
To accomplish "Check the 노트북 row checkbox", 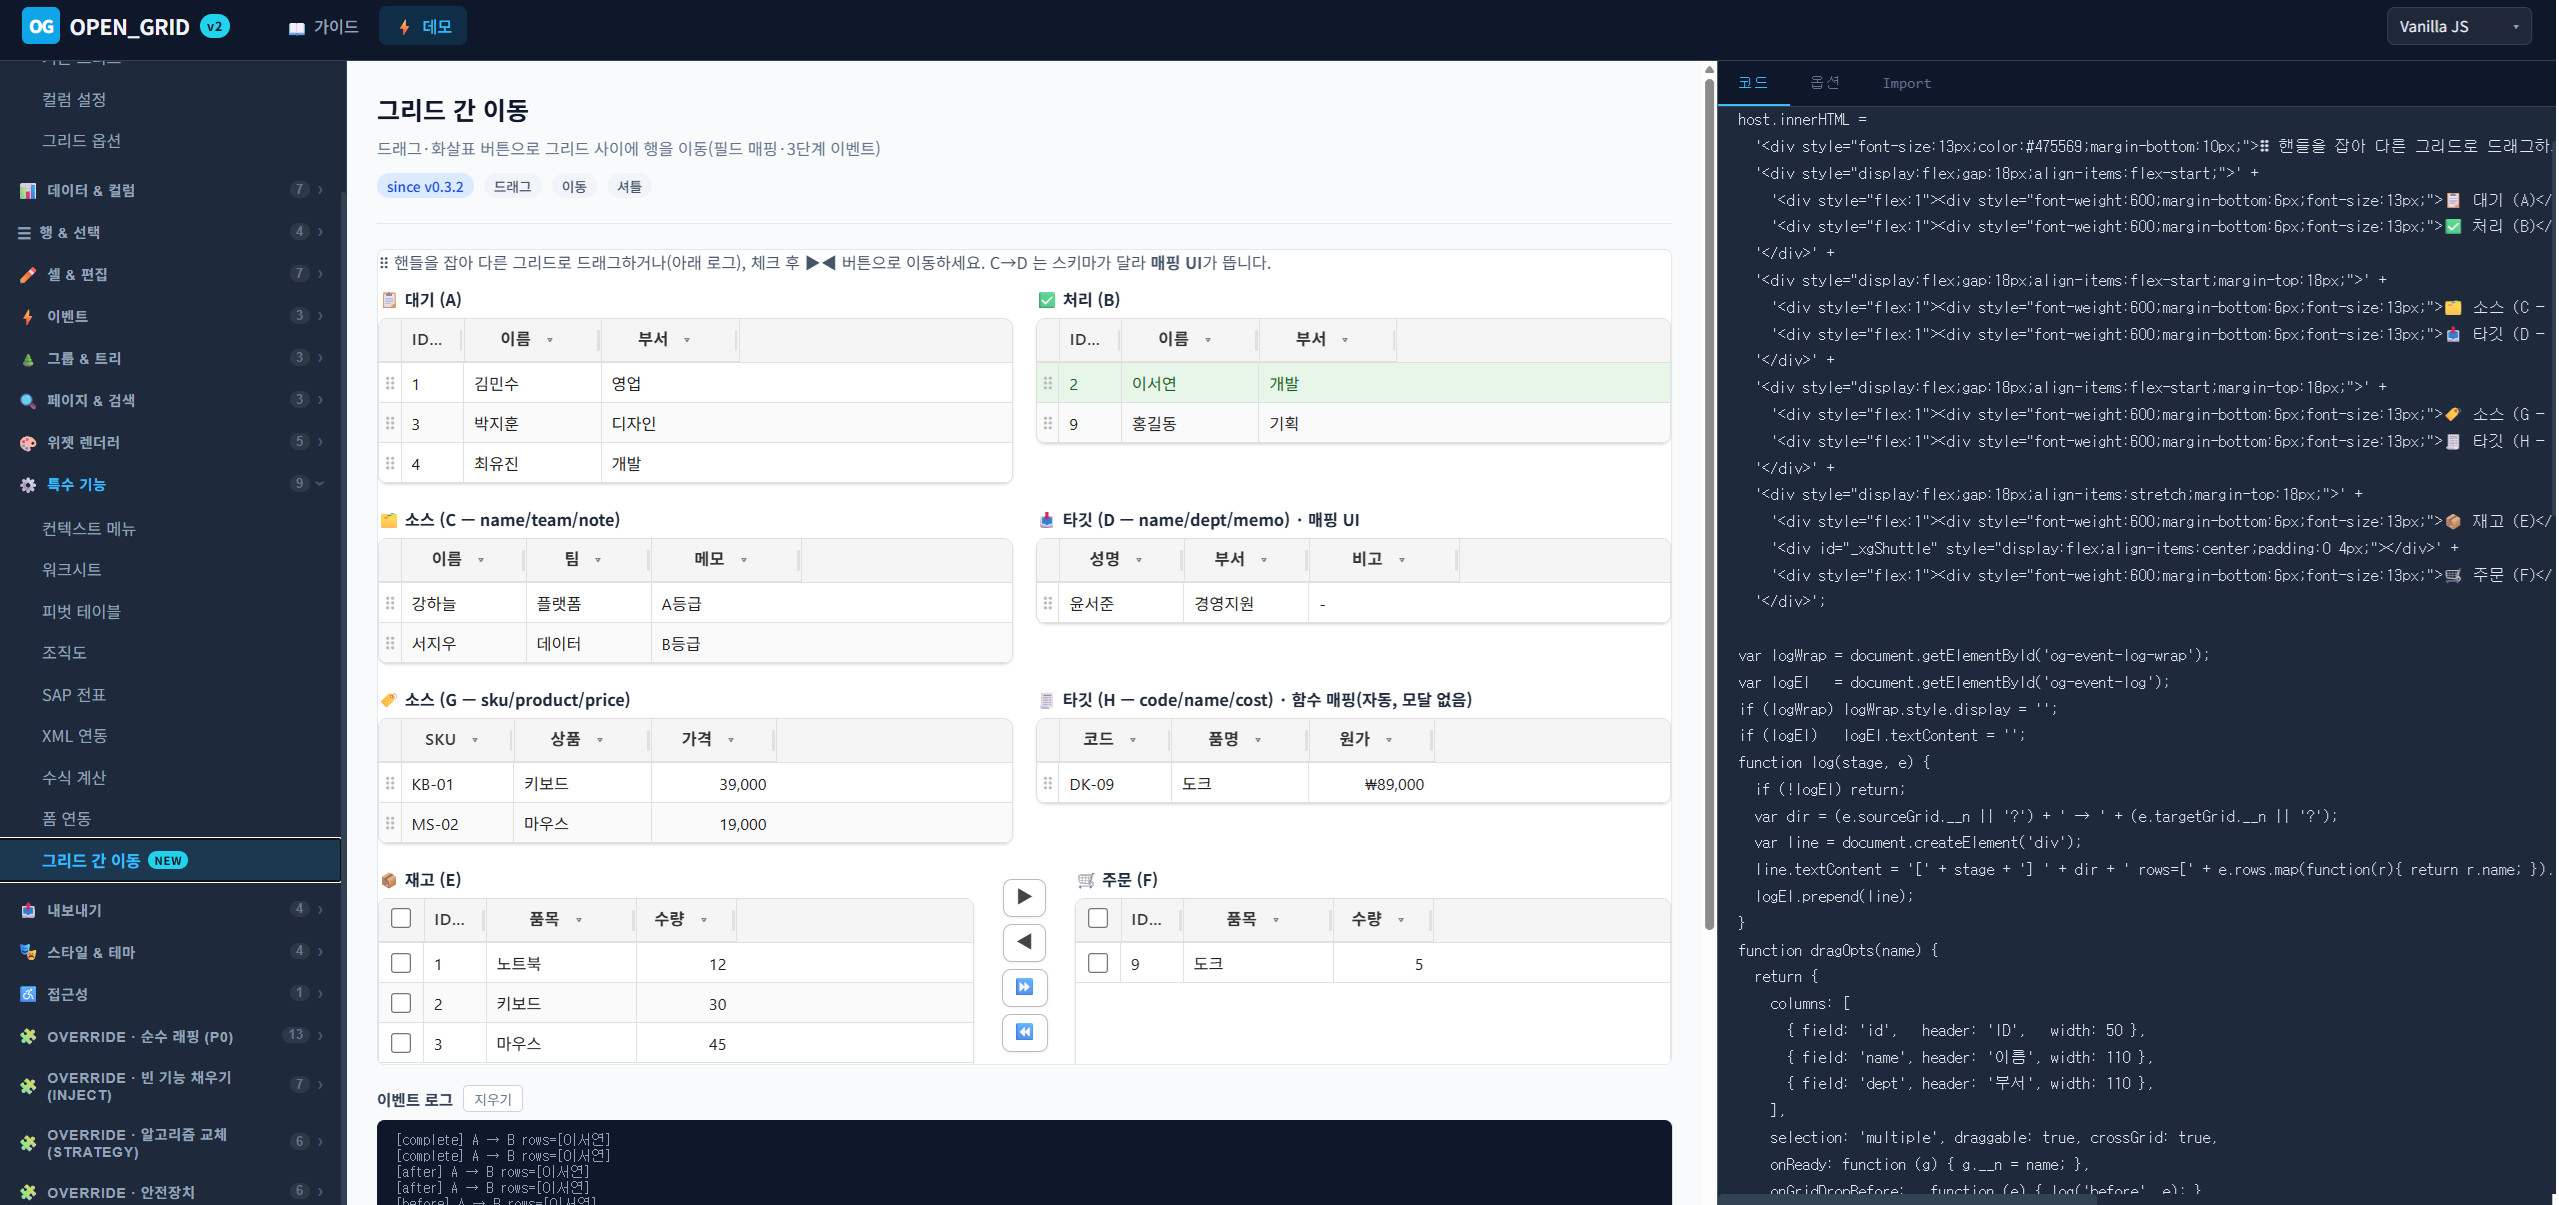I will tap(401, 963).
